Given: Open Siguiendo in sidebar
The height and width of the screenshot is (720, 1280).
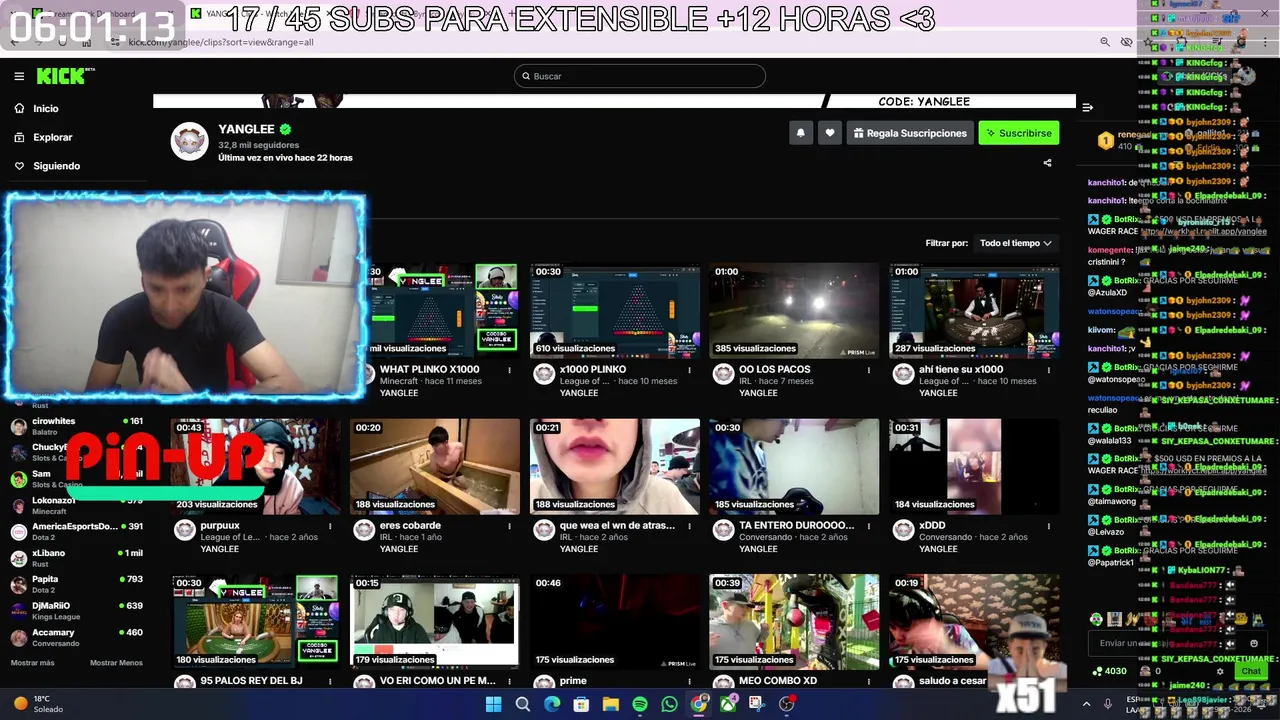Looking at the screenshot, I should pyautogui.click(x=56, y=166).
